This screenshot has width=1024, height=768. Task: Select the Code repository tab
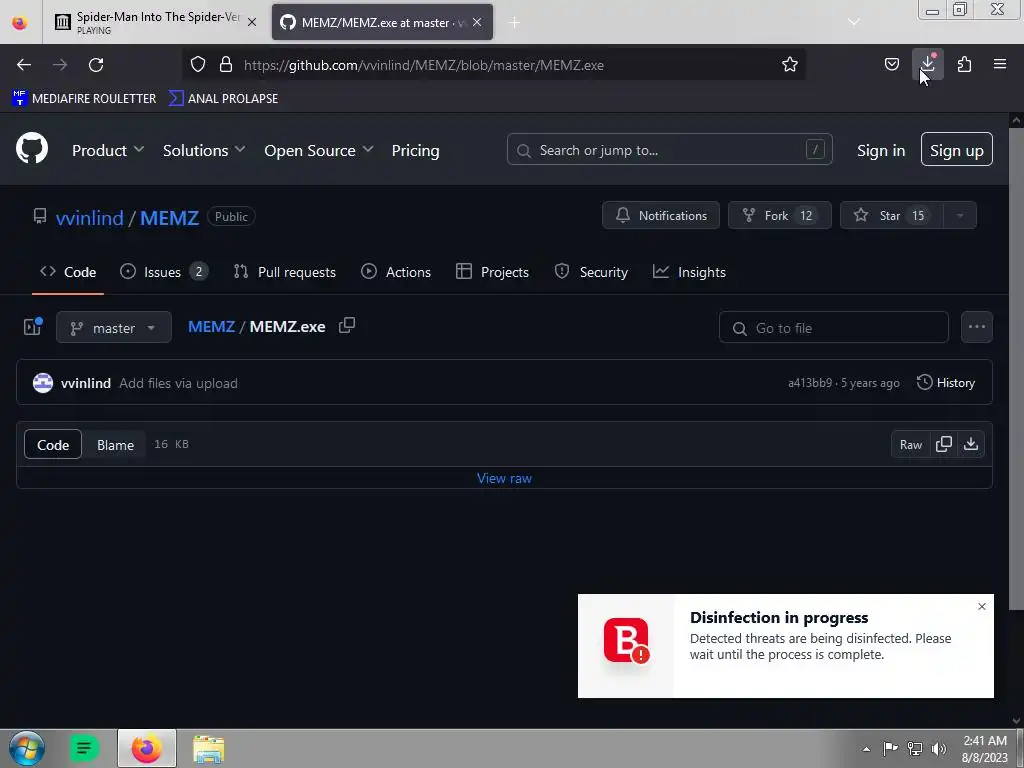pos(68,272)
